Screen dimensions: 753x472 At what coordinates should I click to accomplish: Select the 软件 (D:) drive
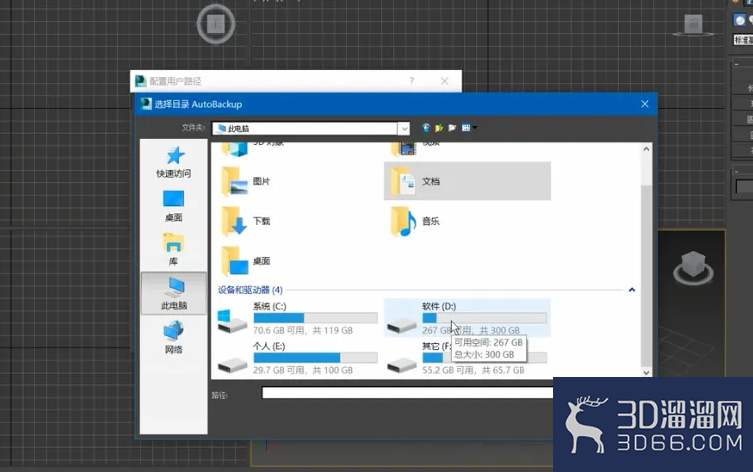click(467, 317)
